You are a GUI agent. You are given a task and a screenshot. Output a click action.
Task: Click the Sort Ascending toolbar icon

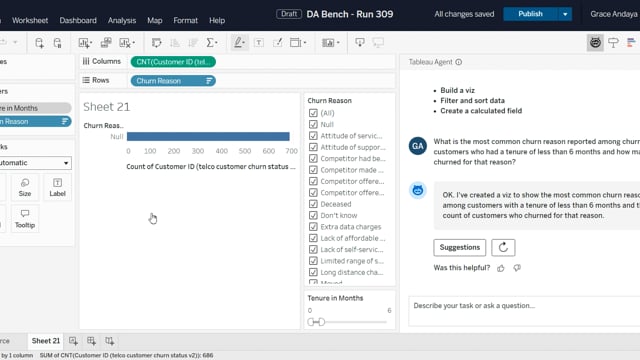(175, 43)
